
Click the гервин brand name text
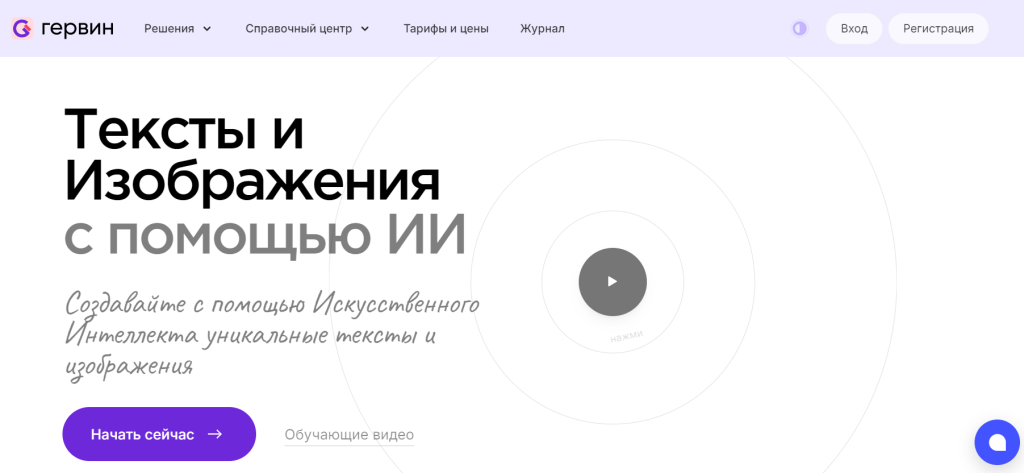(x=77, y=28)
